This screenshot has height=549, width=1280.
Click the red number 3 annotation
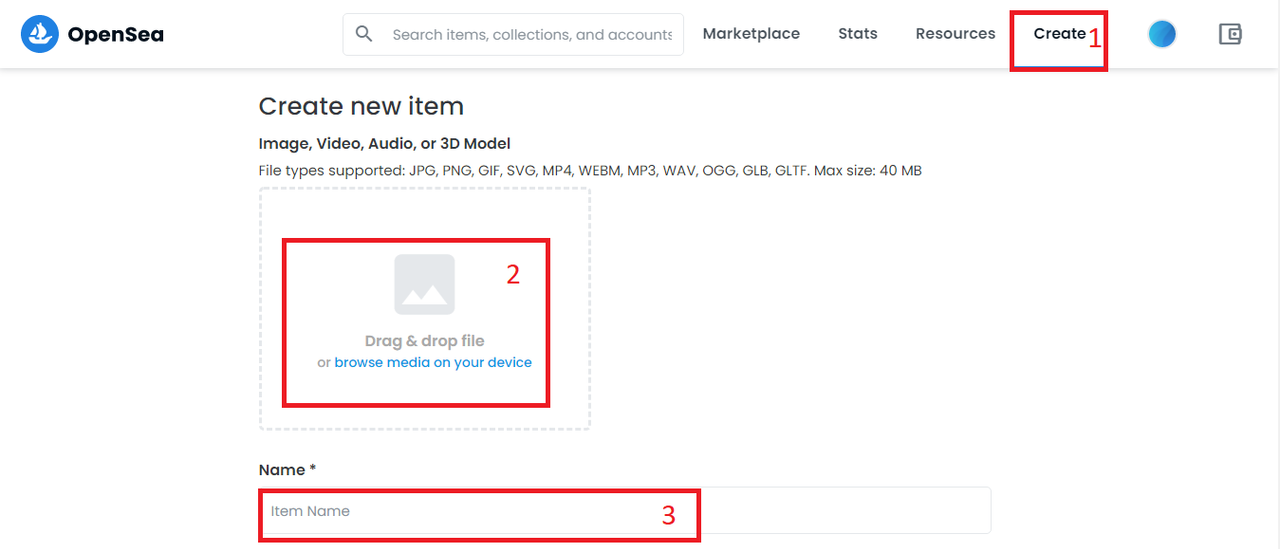click(669, 516)
